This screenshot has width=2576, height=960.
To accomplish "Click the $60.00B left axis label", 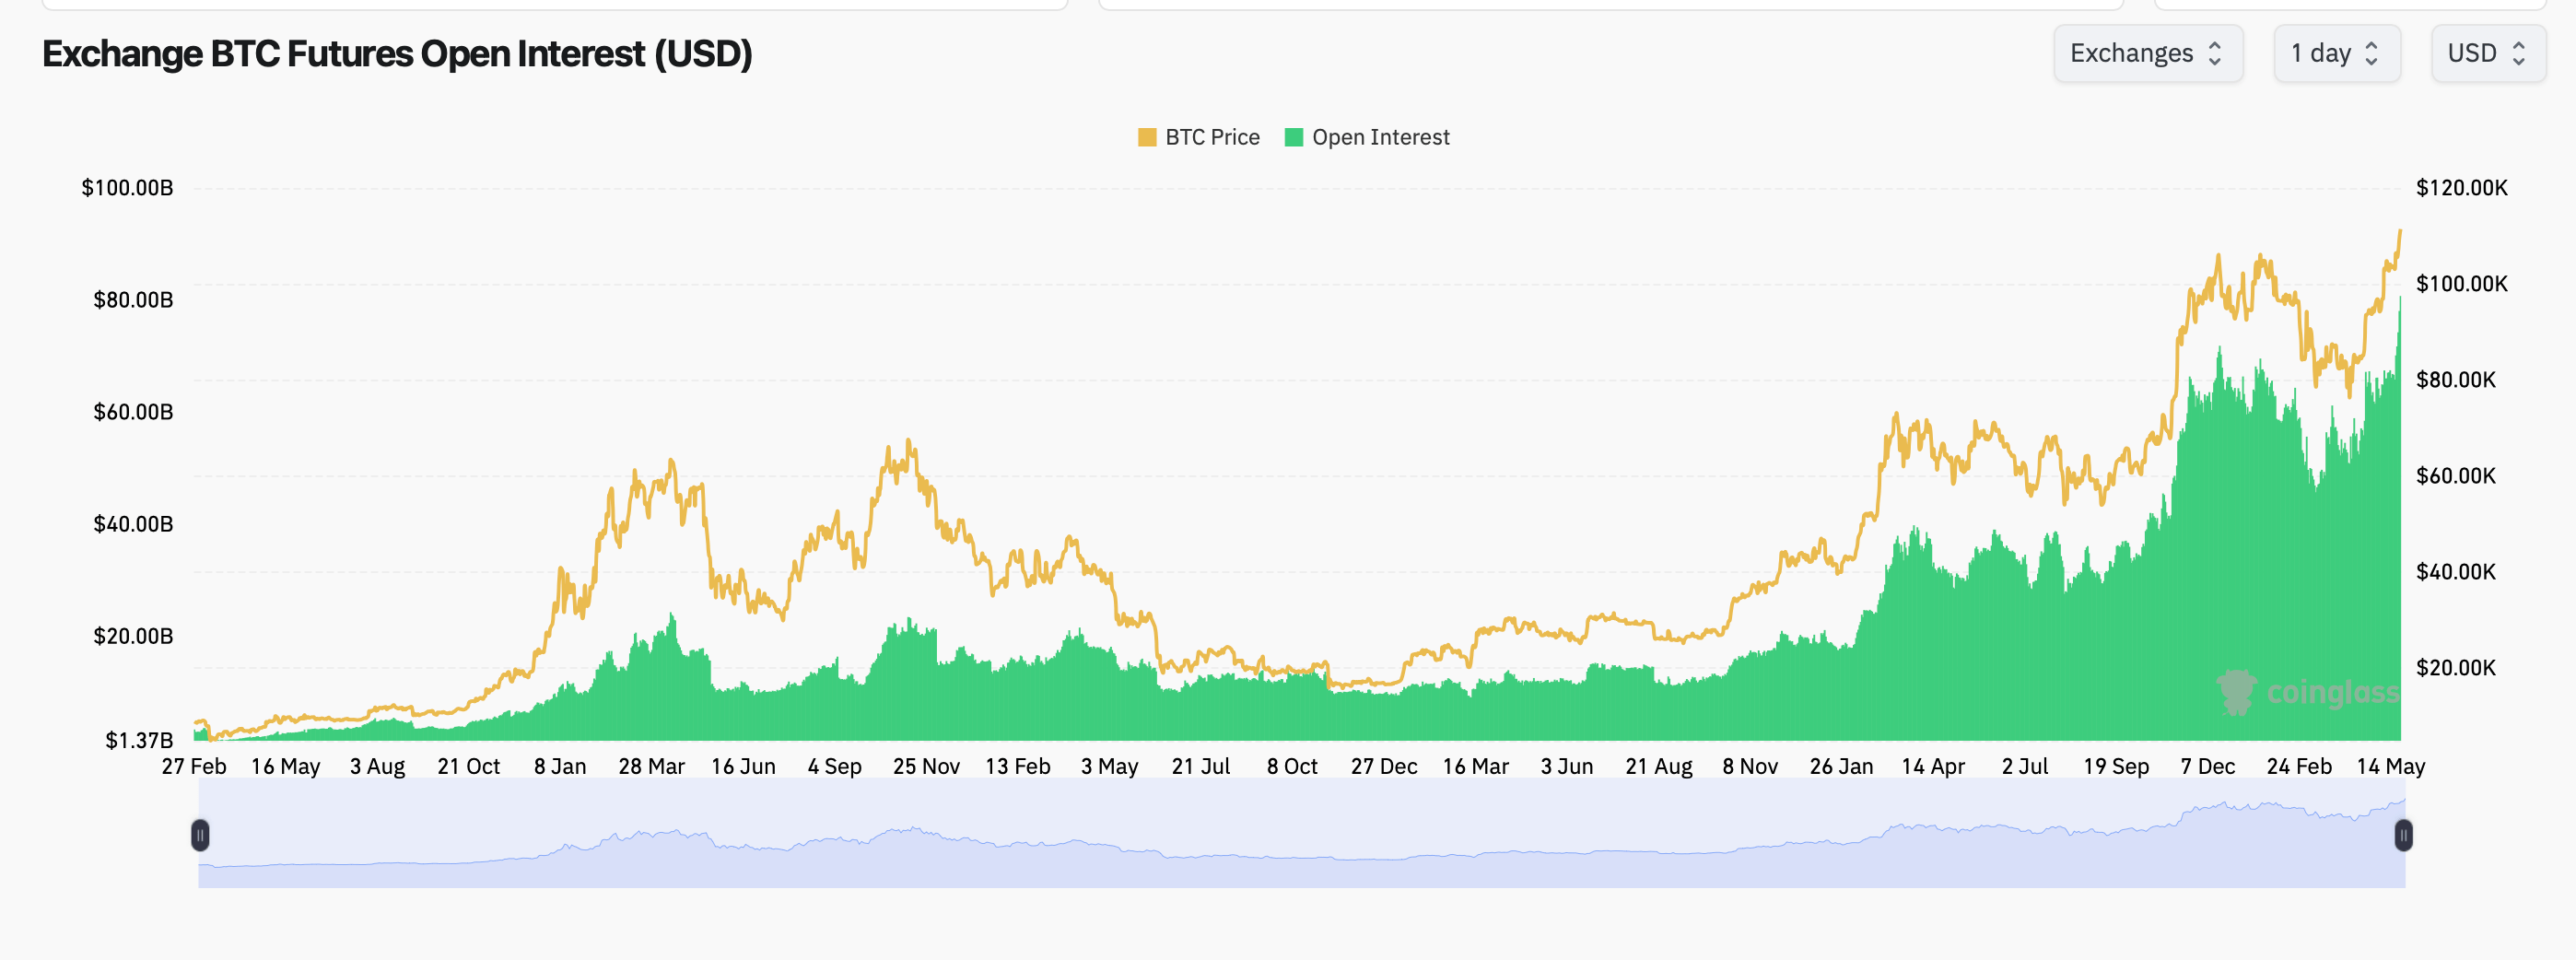I will [x=133, y=412].
